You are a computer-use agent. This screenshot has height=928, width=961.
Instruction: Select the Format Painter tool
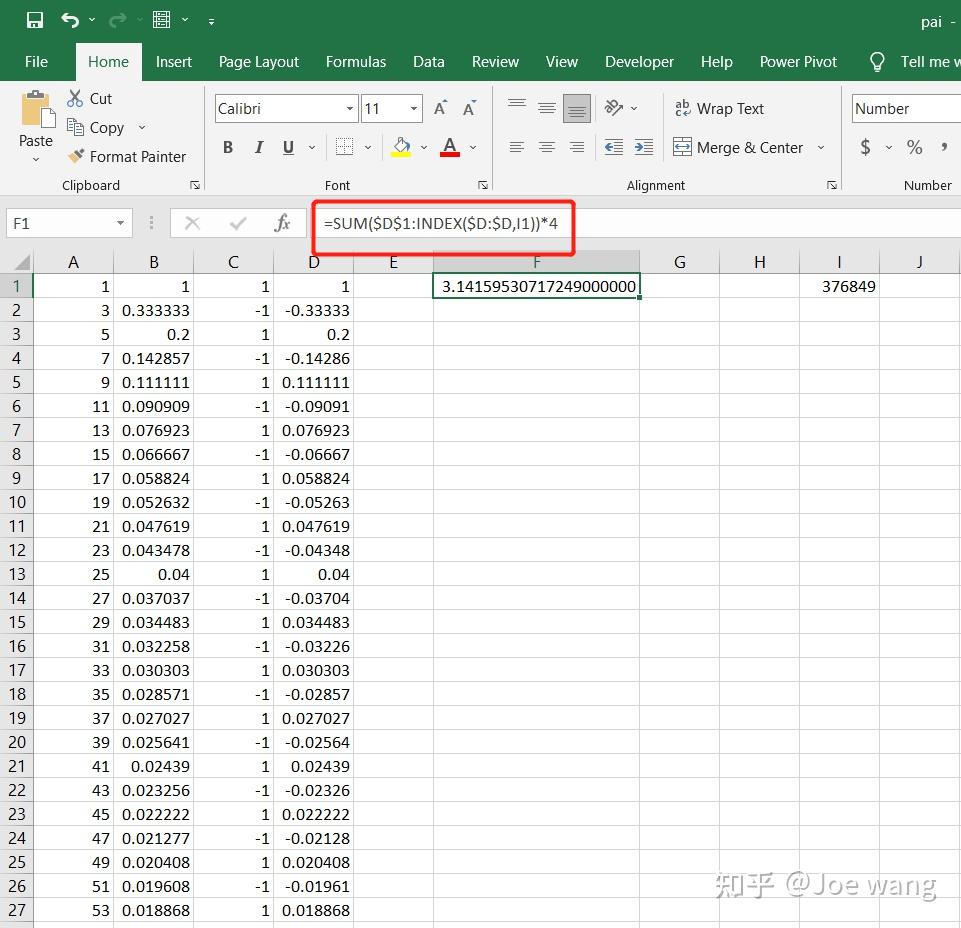(127, 156)
